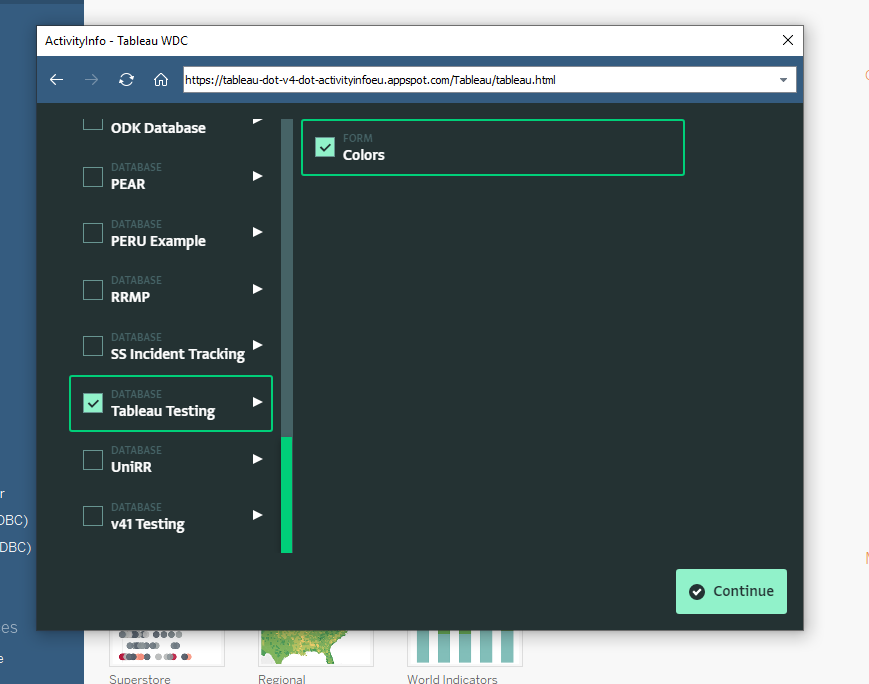Select the SS Incident Tracking checkbox
This screenshot has width=869, height=684.
pyautogui.click(x=93, y=346)
